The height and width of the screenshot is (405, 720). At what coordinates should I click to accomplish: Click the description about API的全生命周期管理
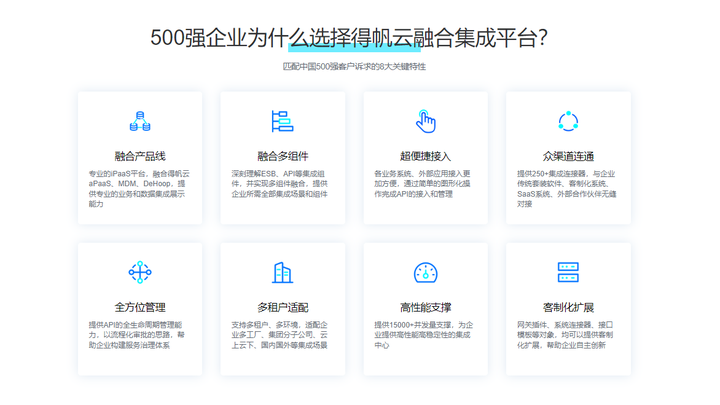coord(137,335)
